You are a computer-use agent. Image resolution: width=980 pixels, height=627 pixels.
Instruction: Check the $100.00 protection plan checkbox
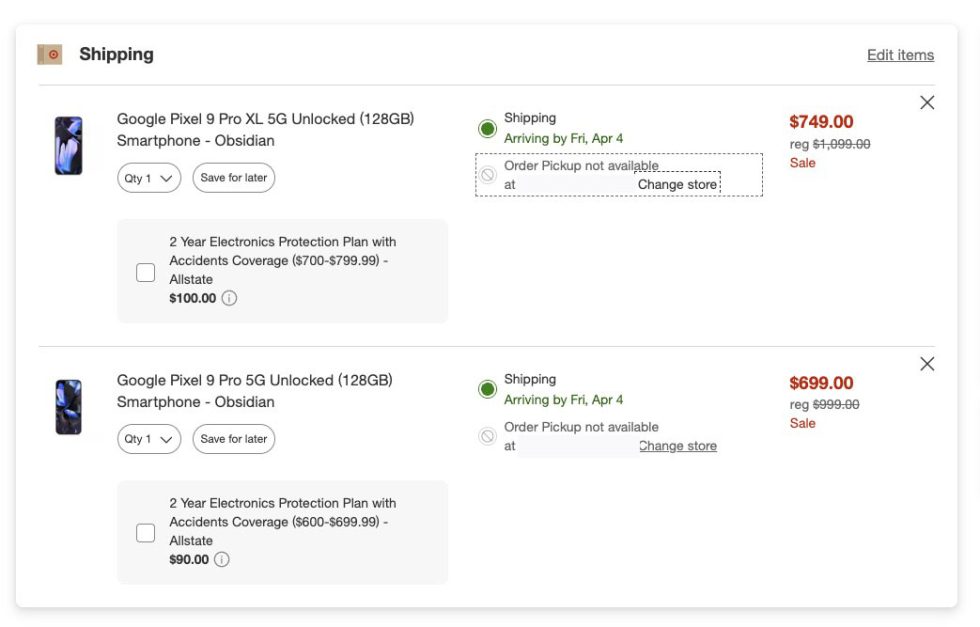click(x=144, y=270)
